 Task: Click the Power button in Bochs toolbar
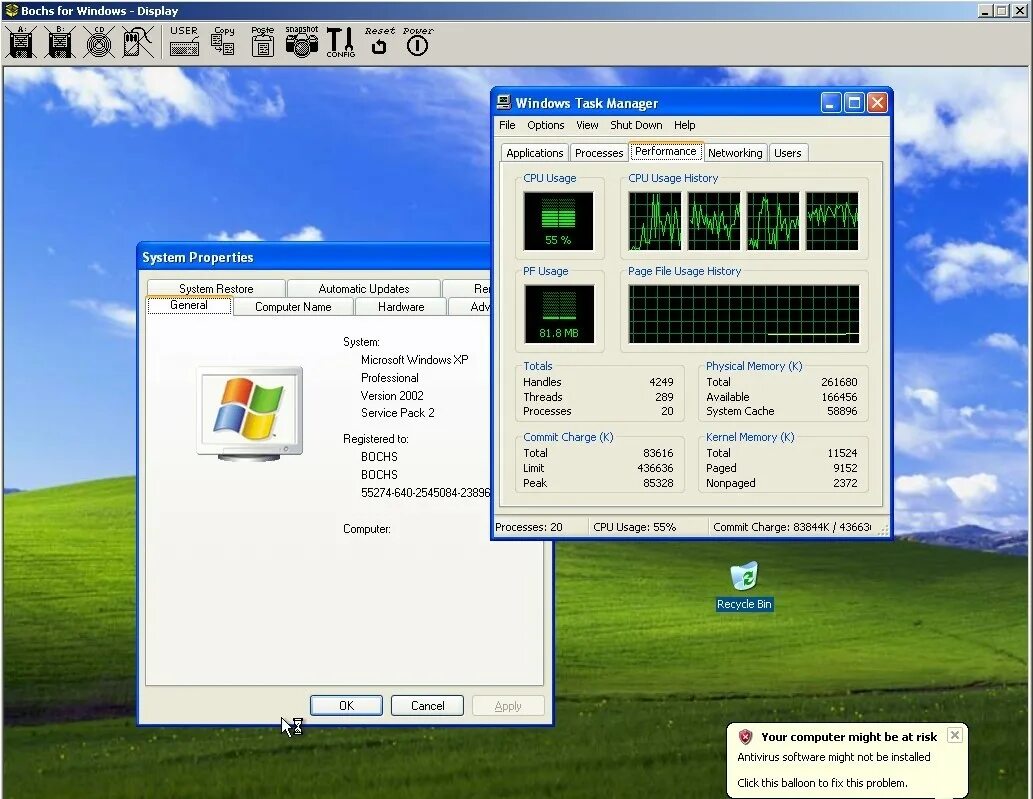(418, 41)
